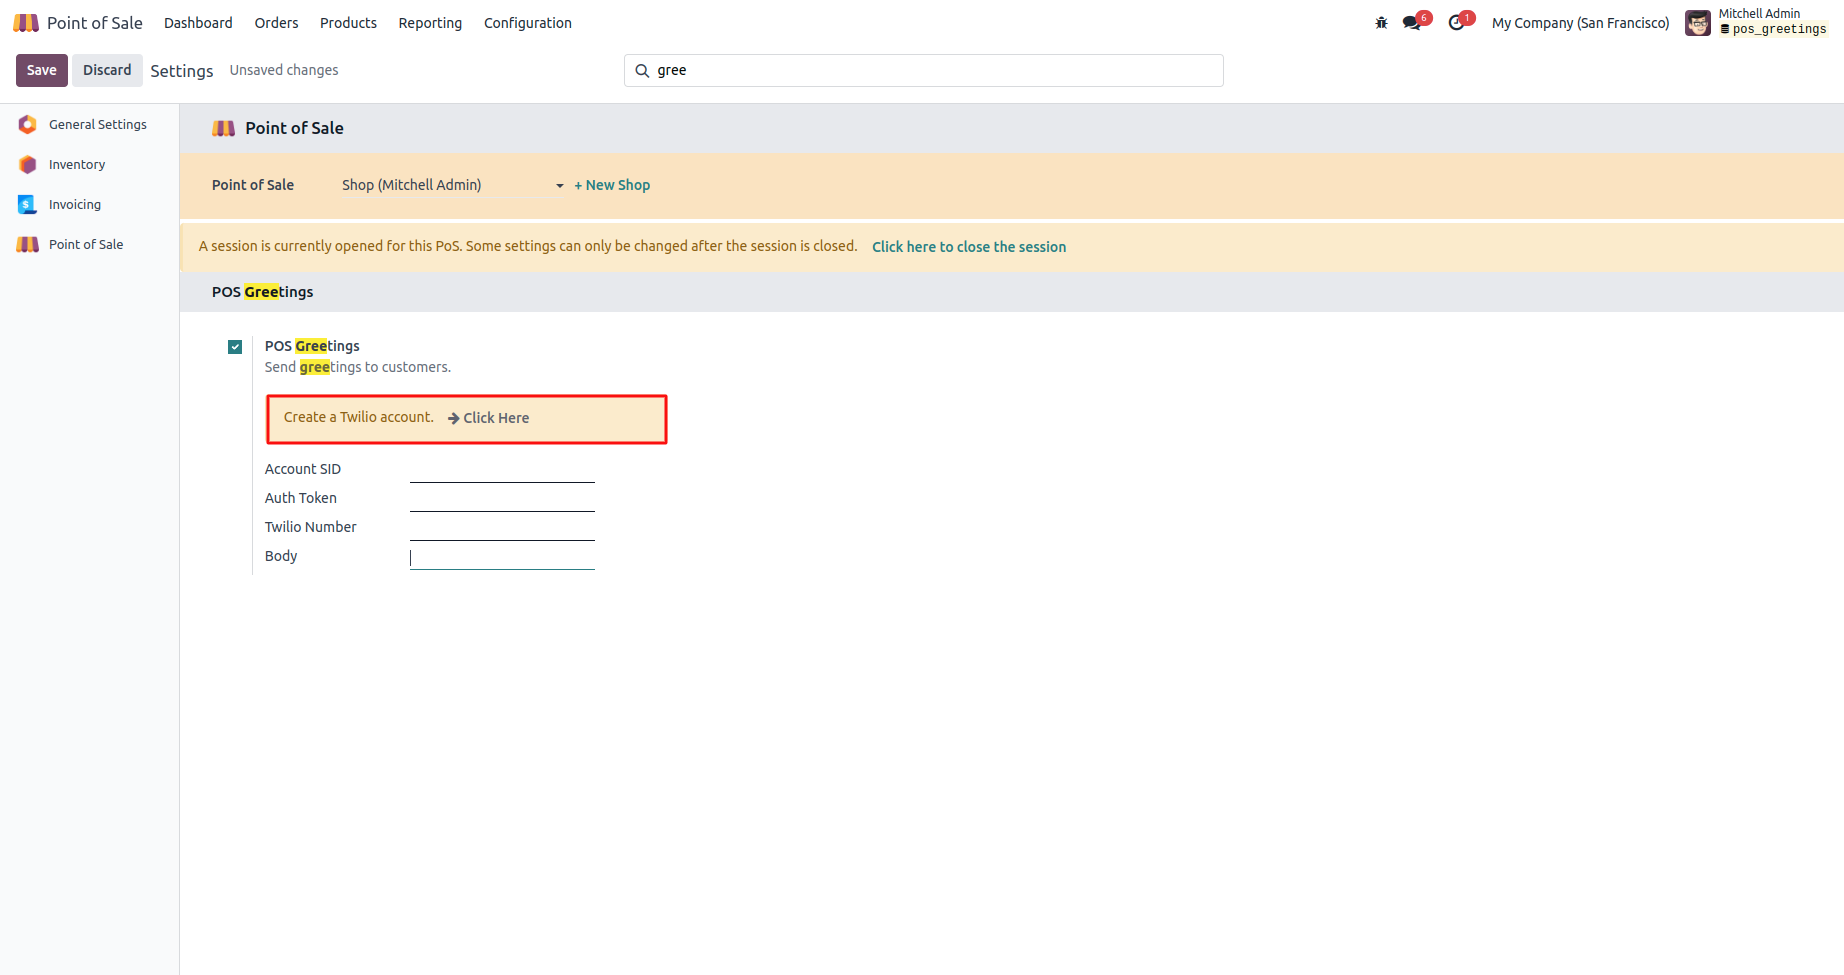Click the Settings breadcrumb title
This screenshot has width=1844, height=975.
tap(182, 71)
